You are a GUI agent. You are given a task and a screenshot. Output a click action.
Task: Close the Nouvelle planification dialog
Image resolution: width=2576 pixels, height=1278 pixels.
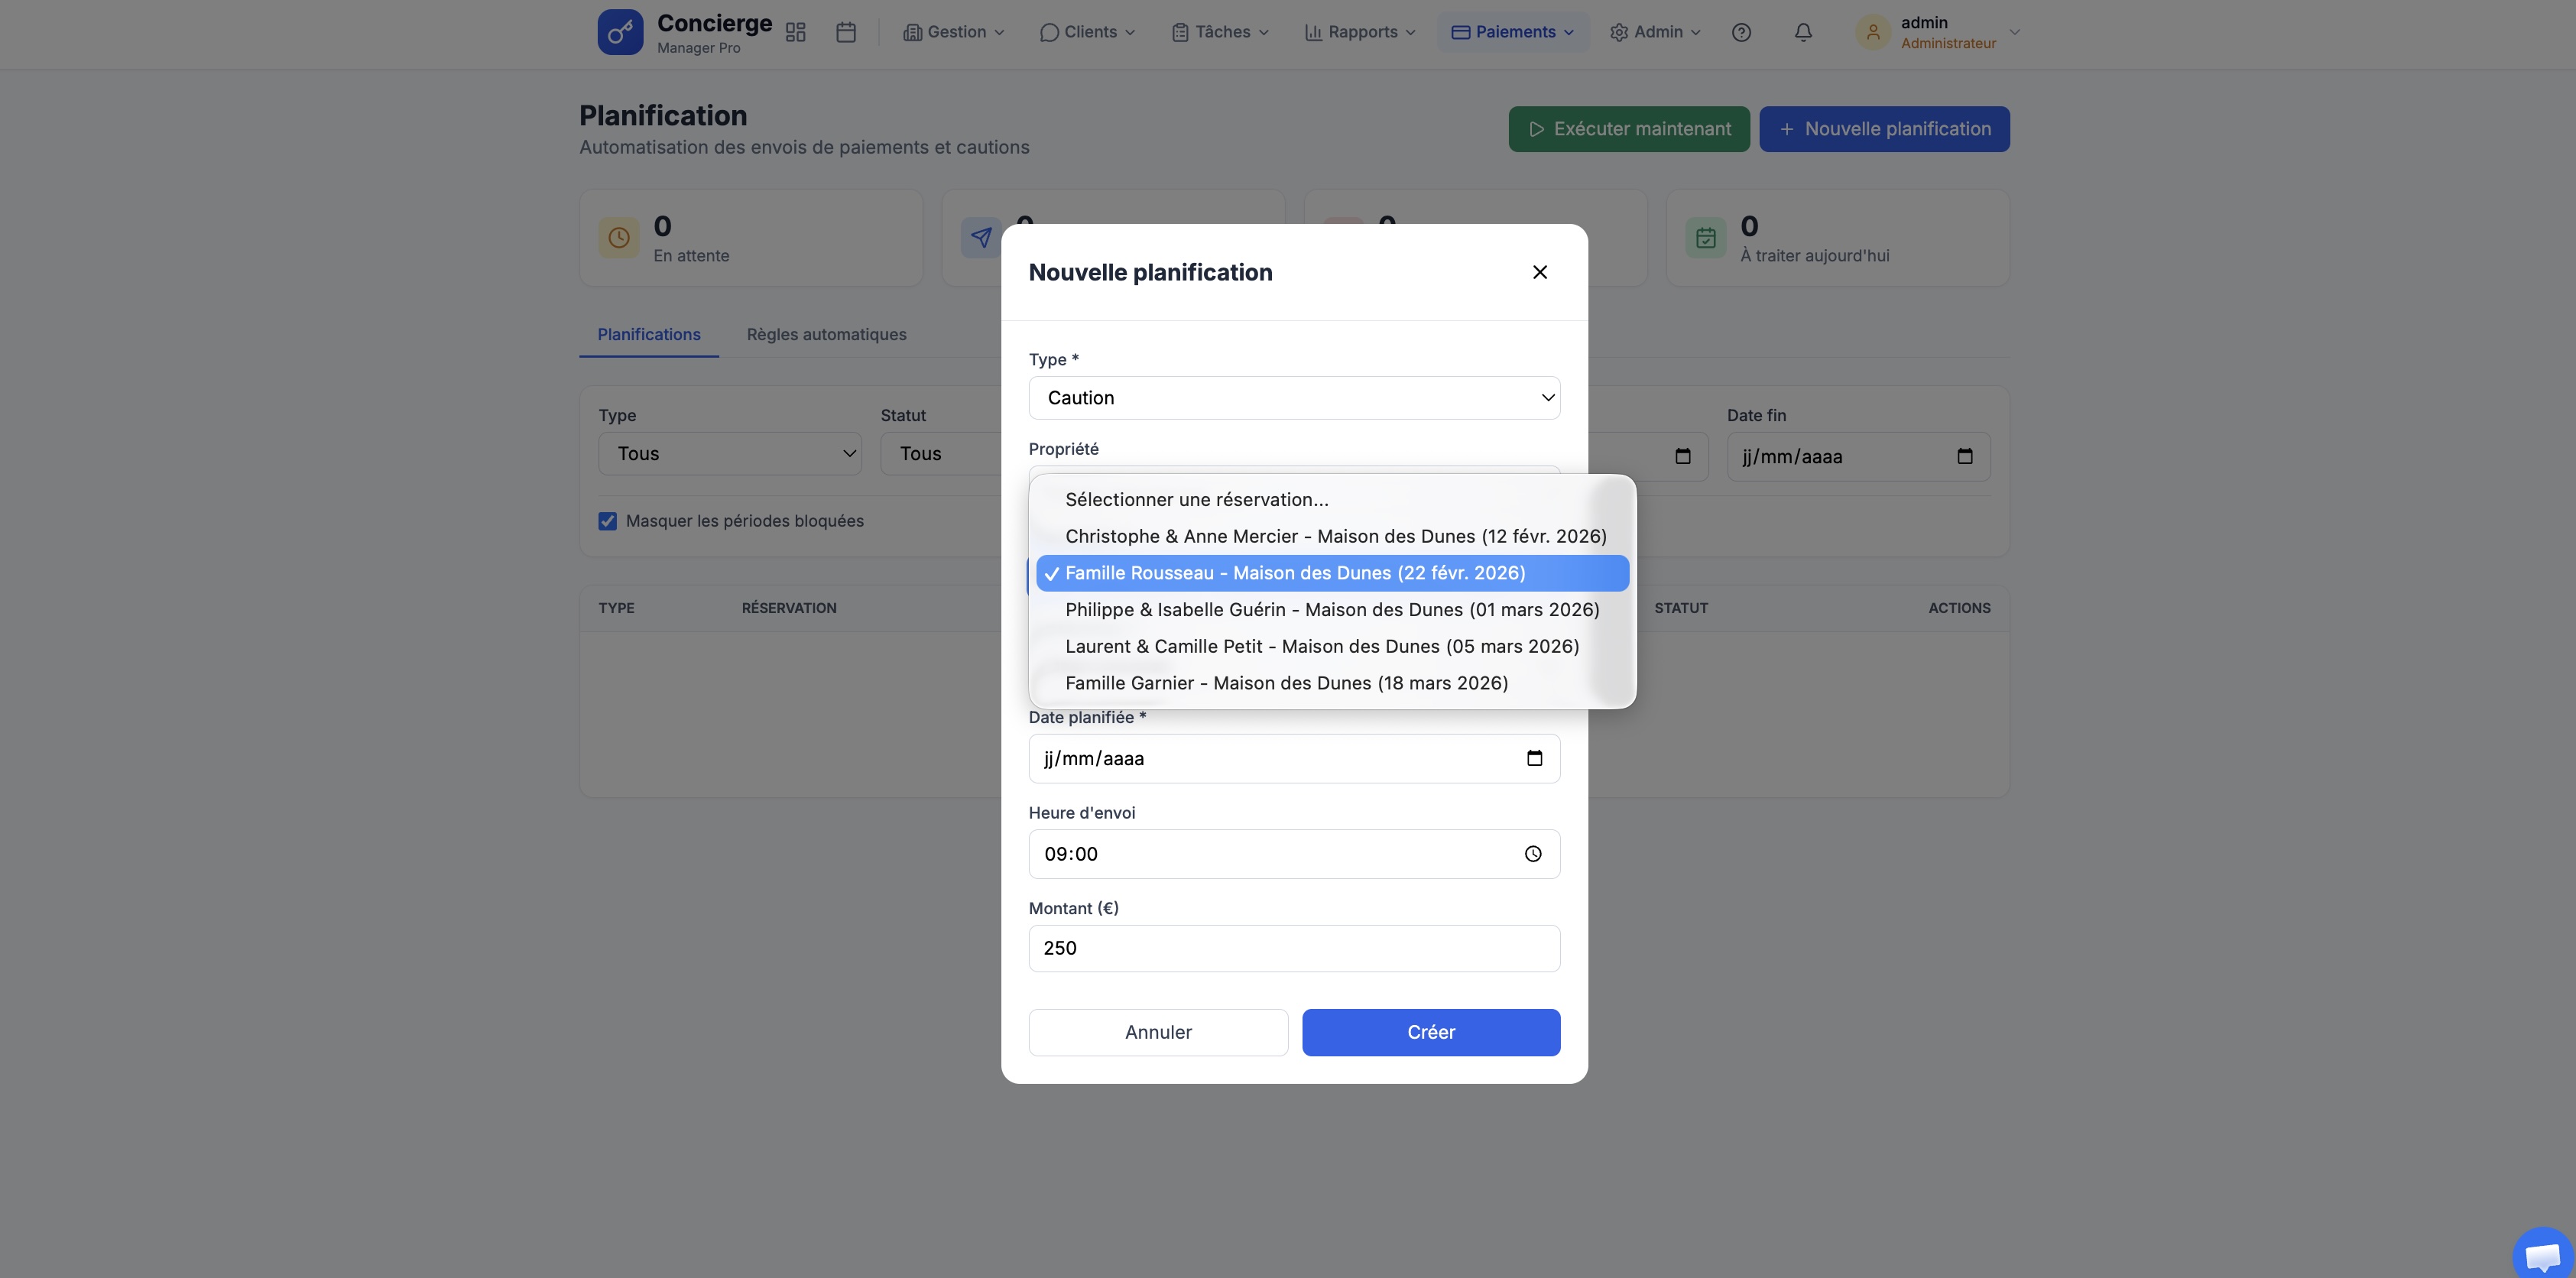point(1540,272)
